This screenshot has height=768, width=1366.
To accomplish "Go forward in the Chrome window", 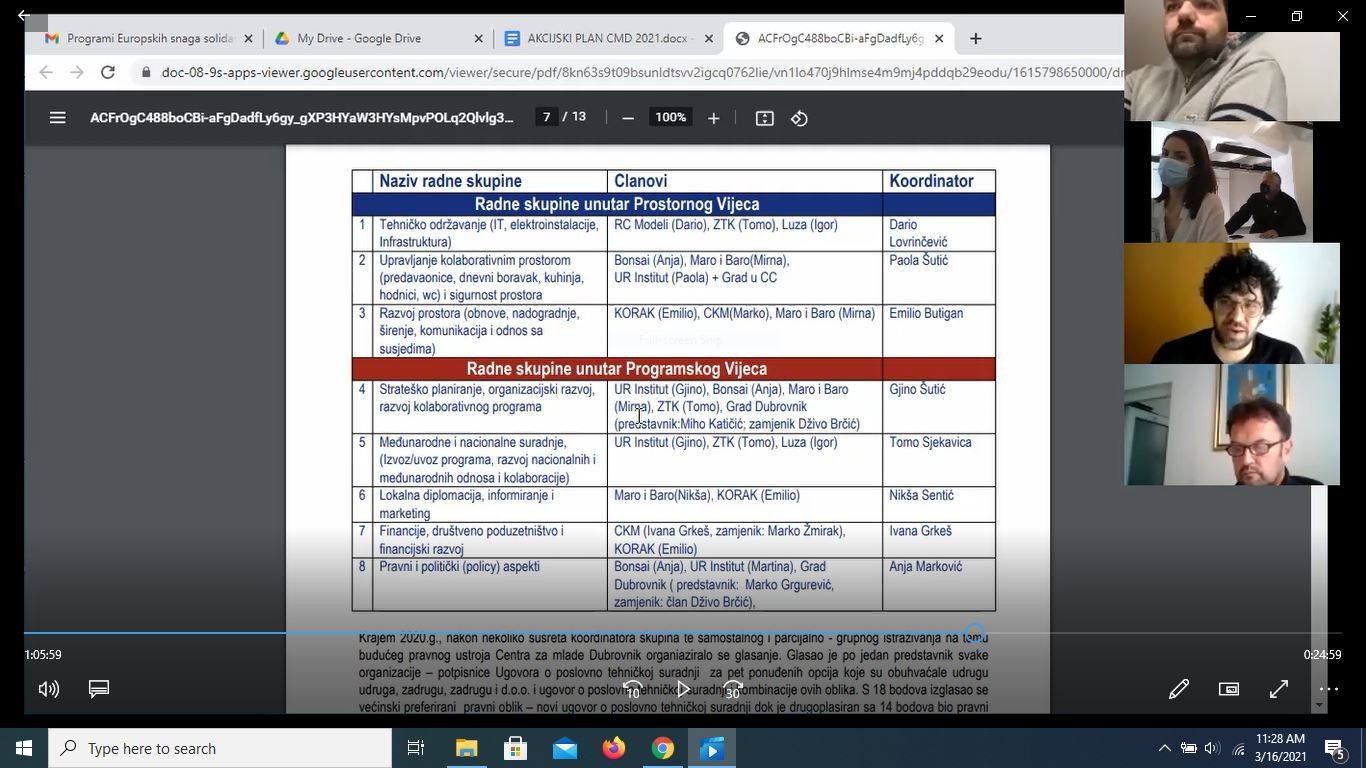I will pos(77,72).
